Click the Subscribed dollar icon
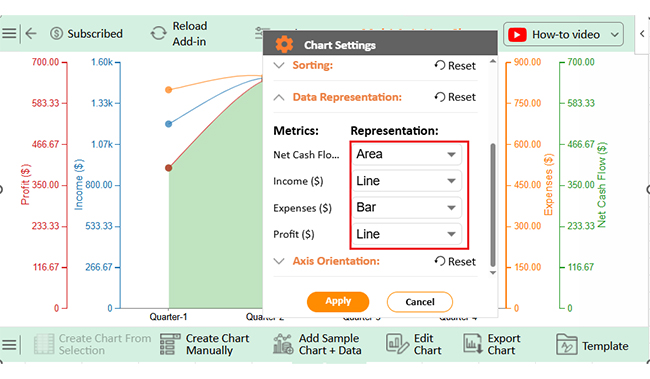Screen dimensions: 650x379 56,33
